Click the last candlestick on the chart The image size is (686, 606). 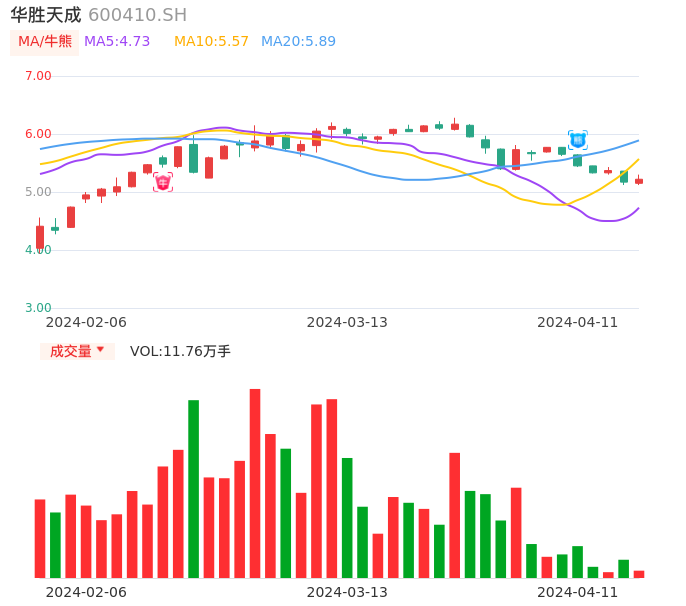pyautogui.click(x=639, y=180)
